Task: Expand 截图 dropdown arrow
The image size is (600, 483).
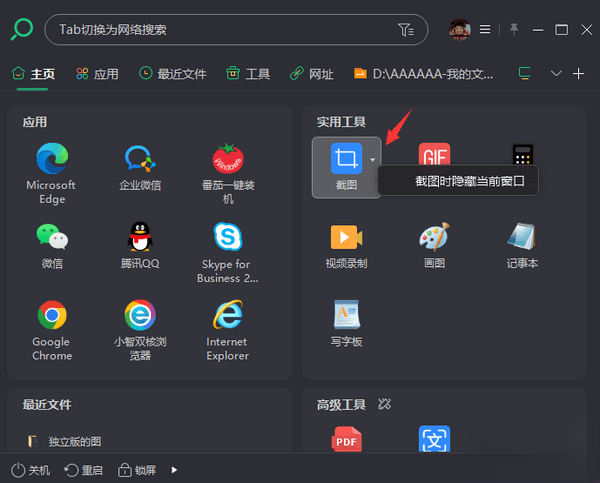Action: (x=372, y=160)
